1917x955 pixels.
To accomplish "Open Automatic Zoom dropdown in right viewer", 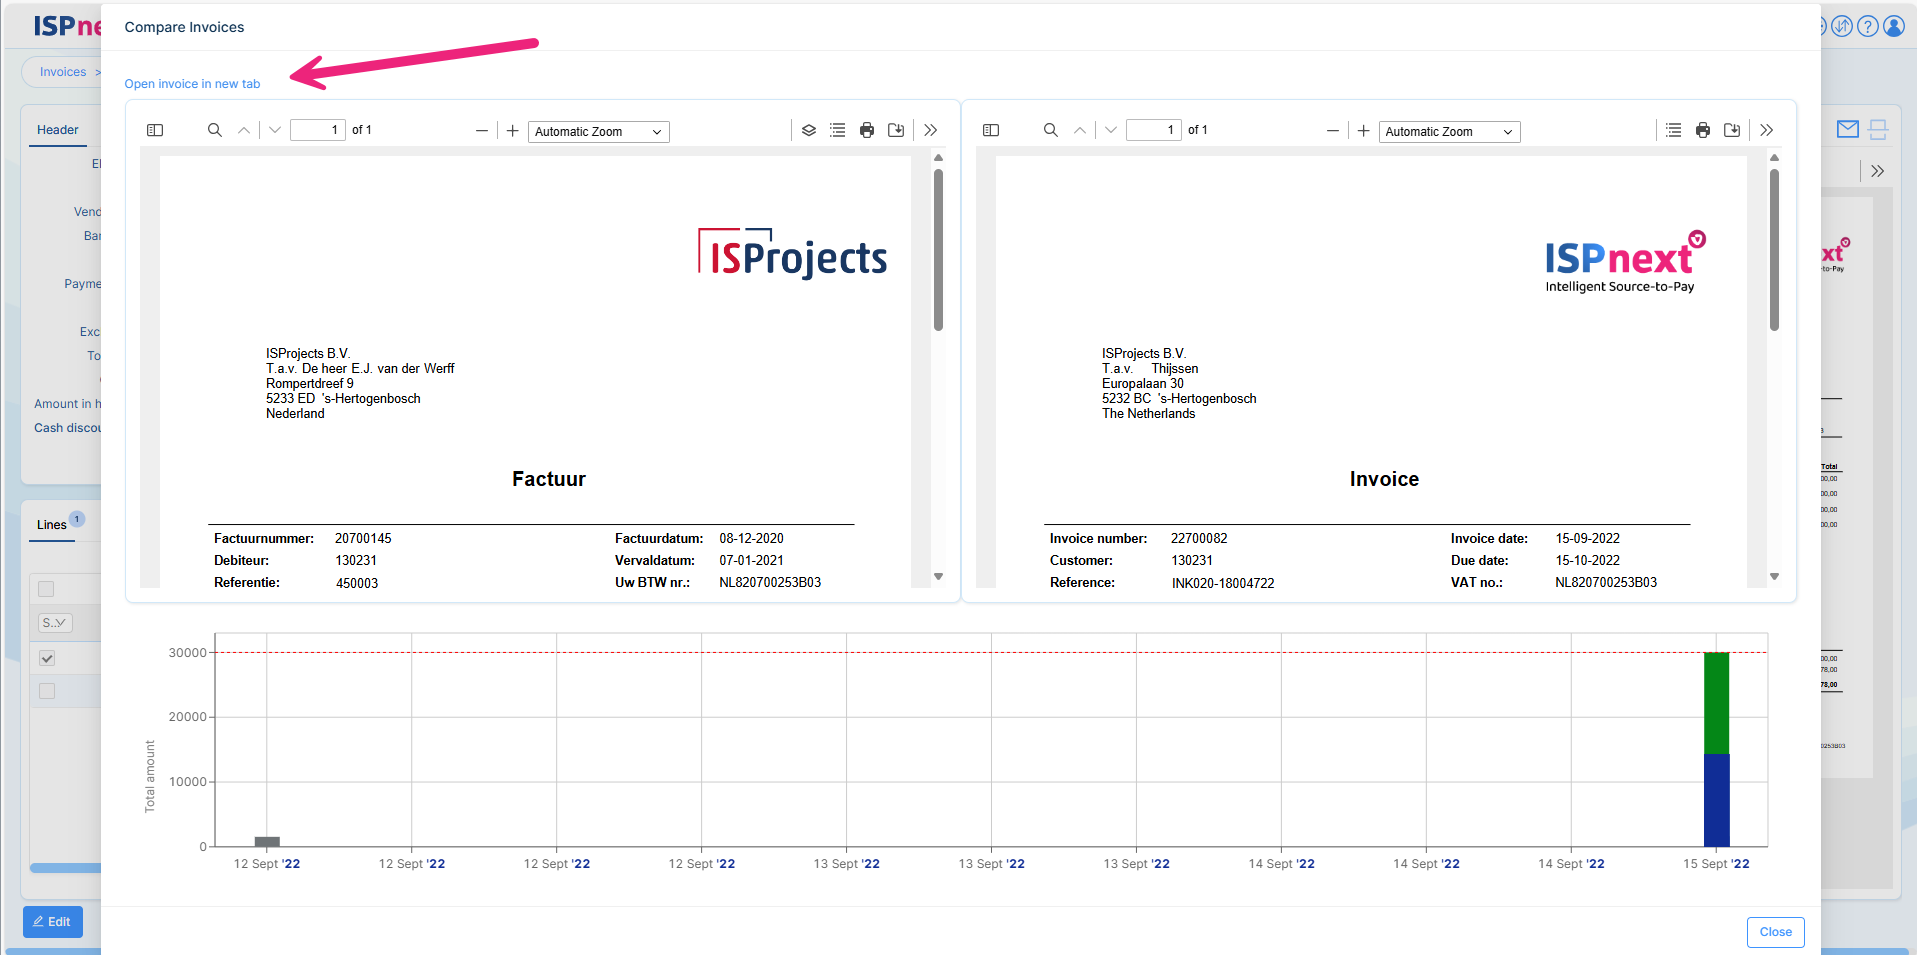I will pyautogui.click(x=1449, y=132).
